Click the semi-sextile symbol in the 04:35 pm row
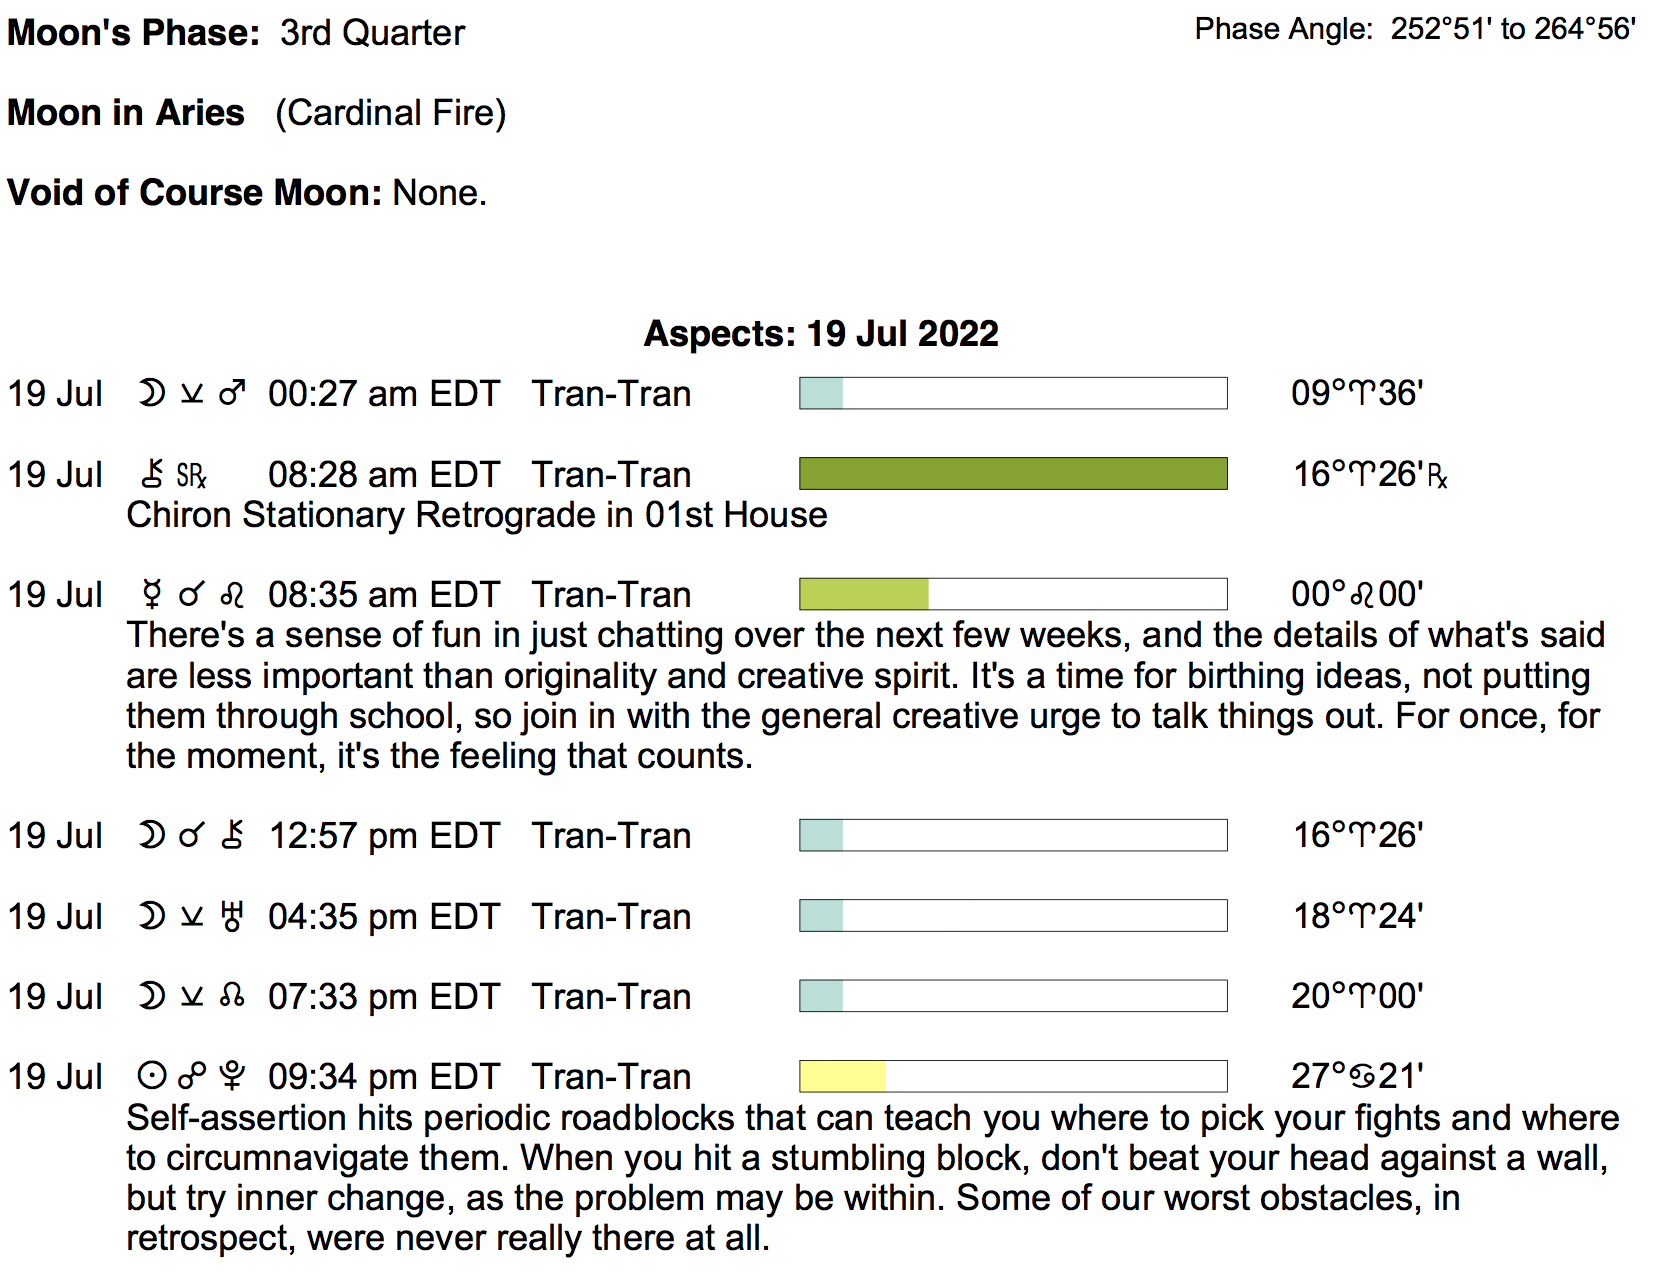 click(x=192, y=916)
